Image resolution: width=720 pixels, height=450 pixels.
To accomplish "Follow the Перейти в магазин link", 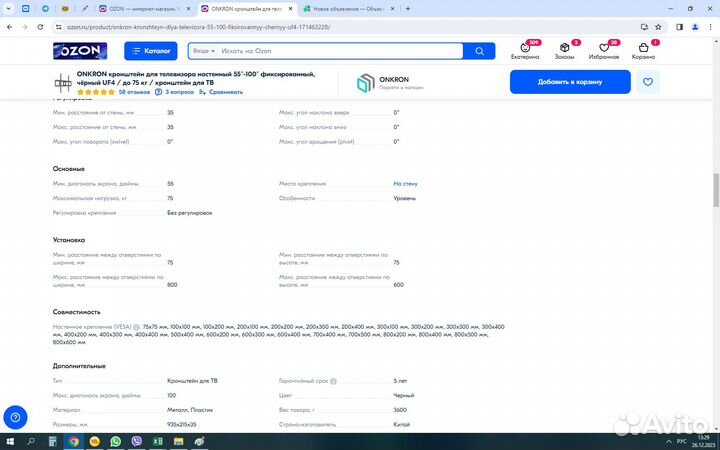I will pos(401,87).
